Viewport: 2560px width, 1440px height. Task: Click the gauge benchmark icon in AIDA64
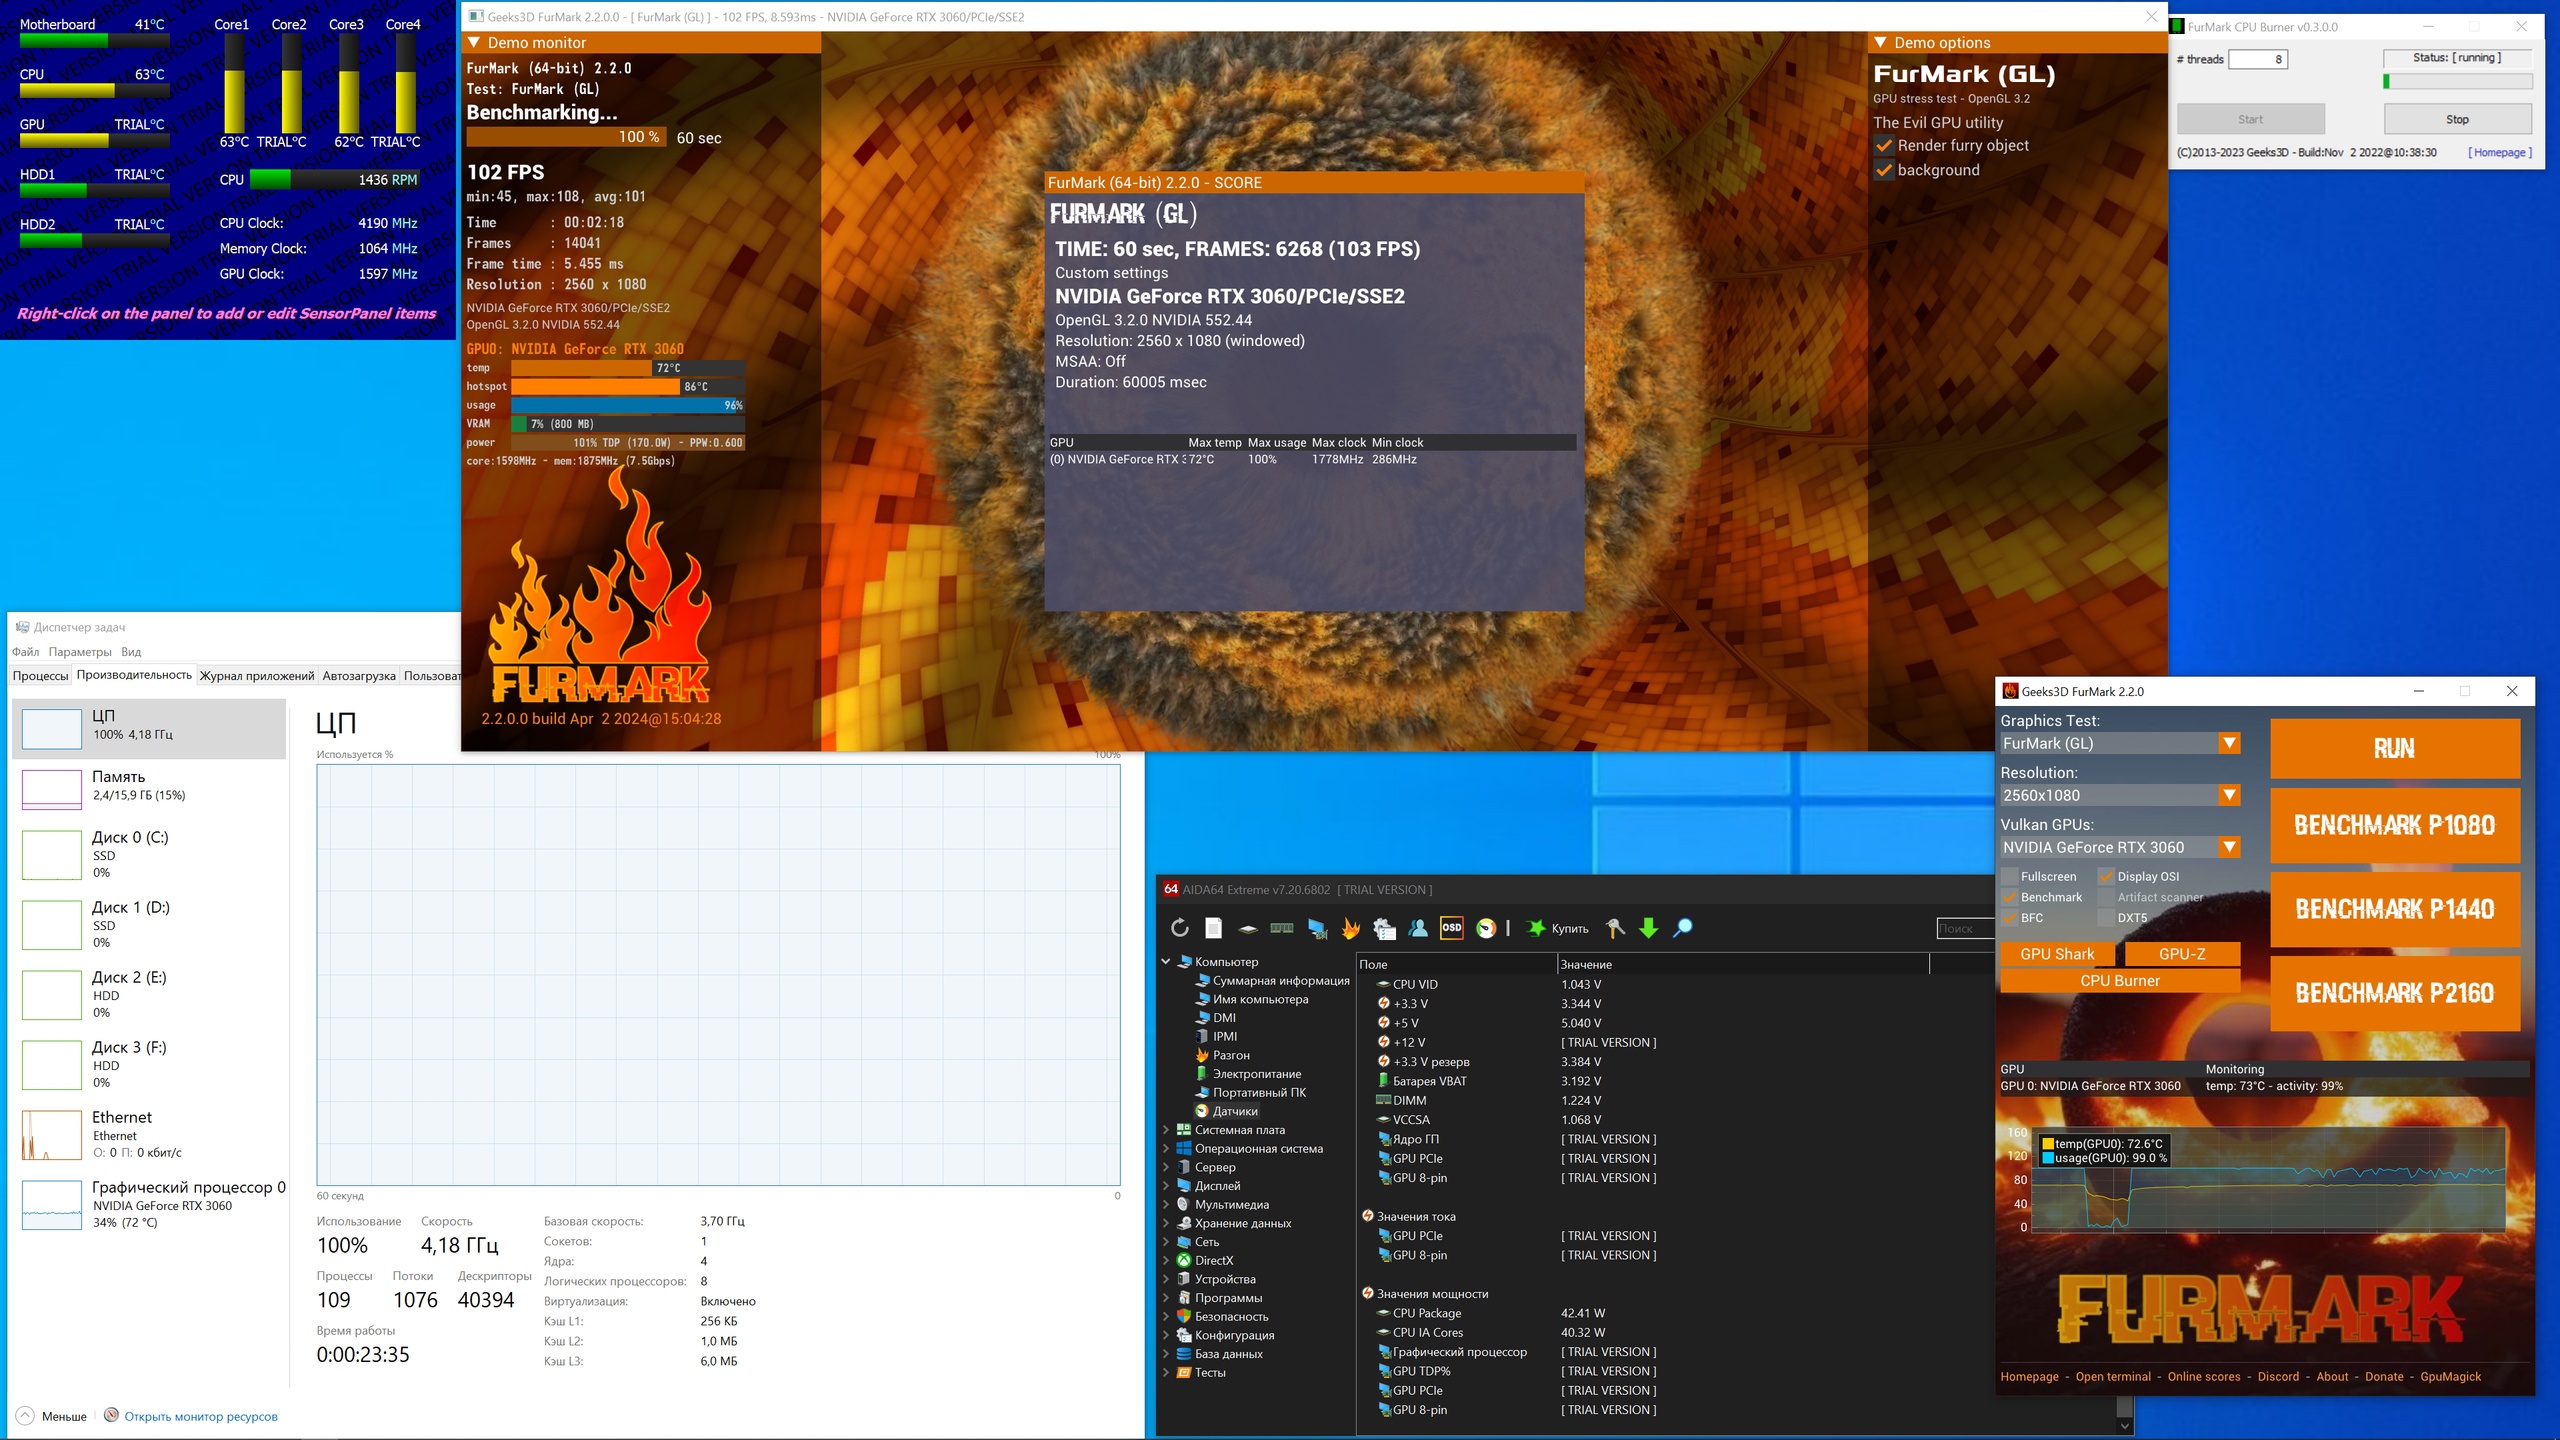1486,928
